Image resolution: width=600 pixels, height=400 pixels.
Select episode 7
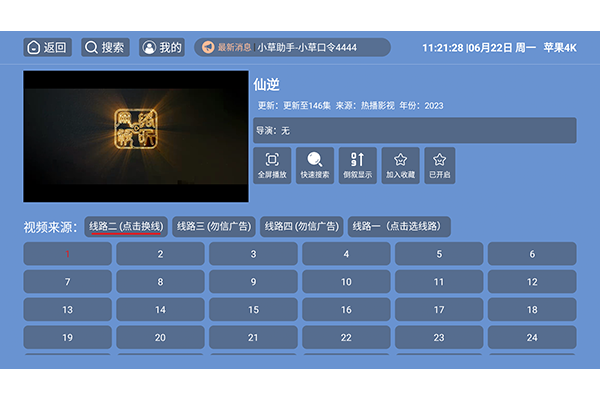(67, 282)
